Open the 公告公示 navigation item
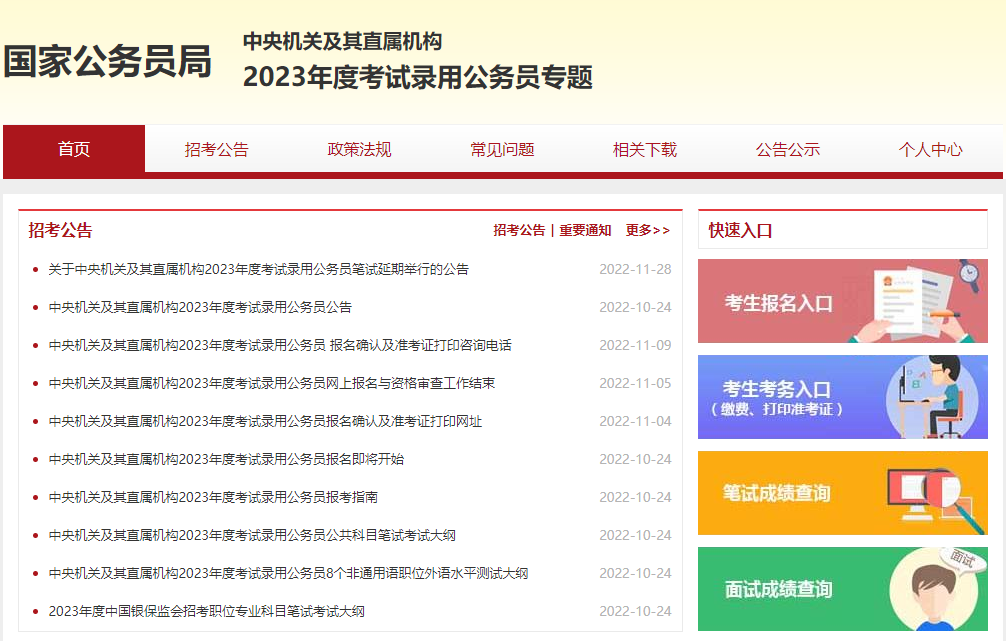This screenshot has height=641, width=1006. [787, 149]
